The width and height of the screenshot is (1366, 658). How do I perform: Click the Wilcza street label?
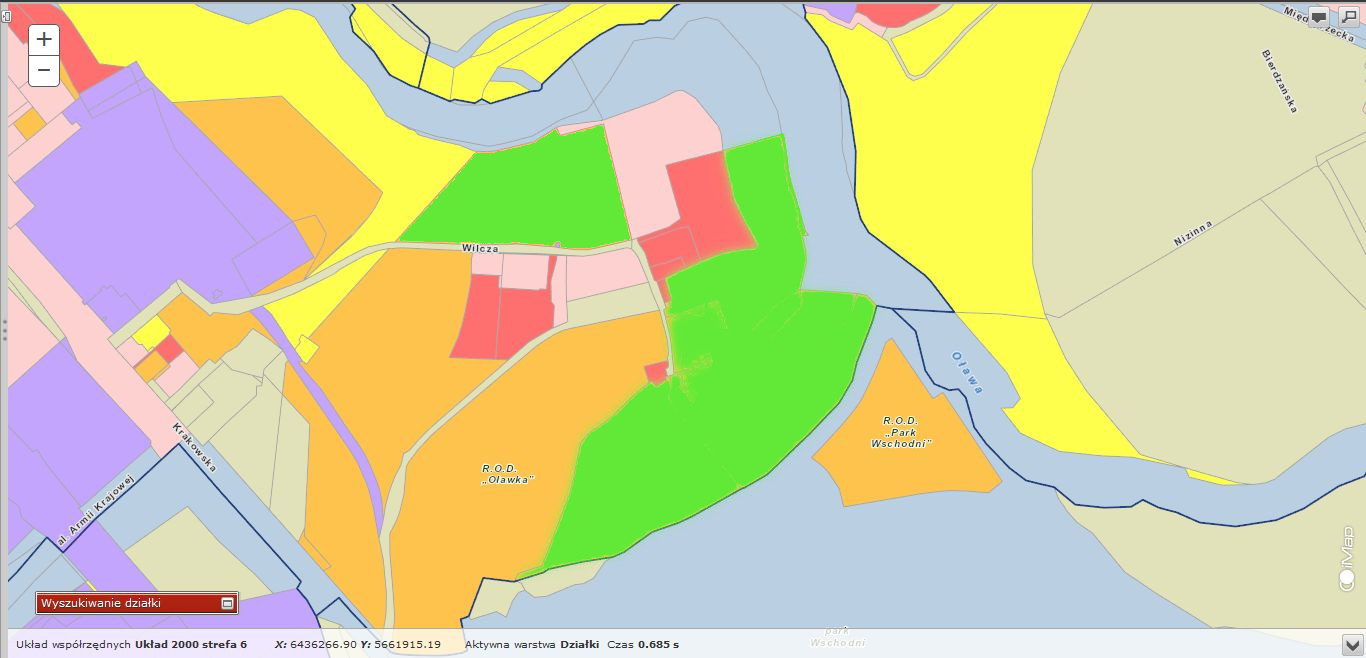(480, 247)
